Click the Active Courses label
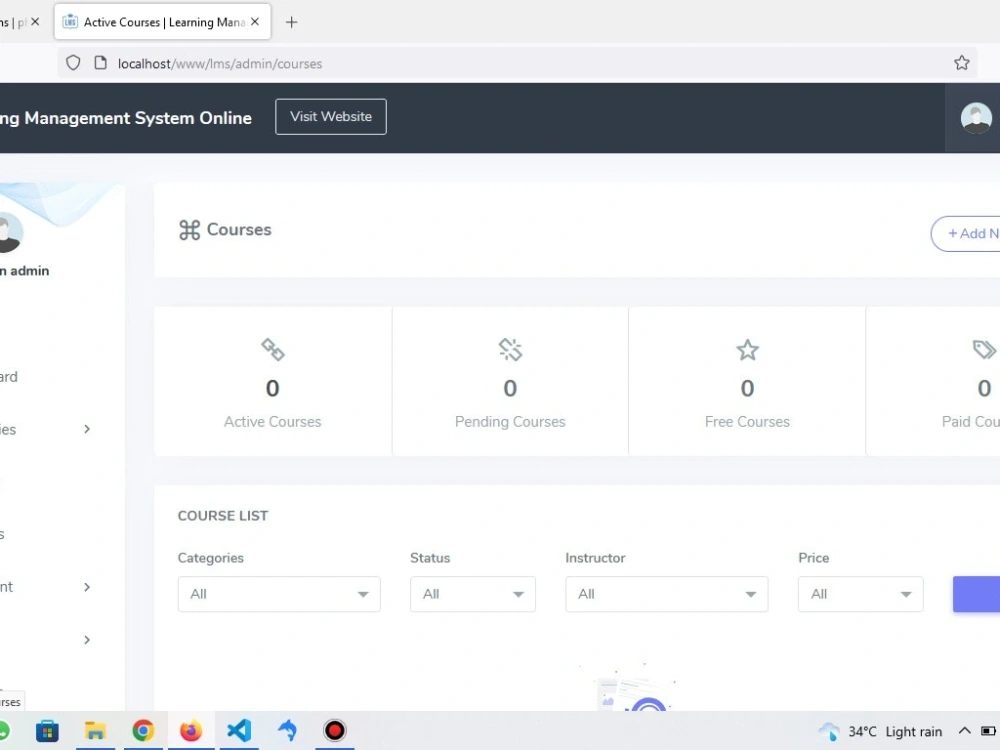The image size is (1000, 750). coord(272,422)
